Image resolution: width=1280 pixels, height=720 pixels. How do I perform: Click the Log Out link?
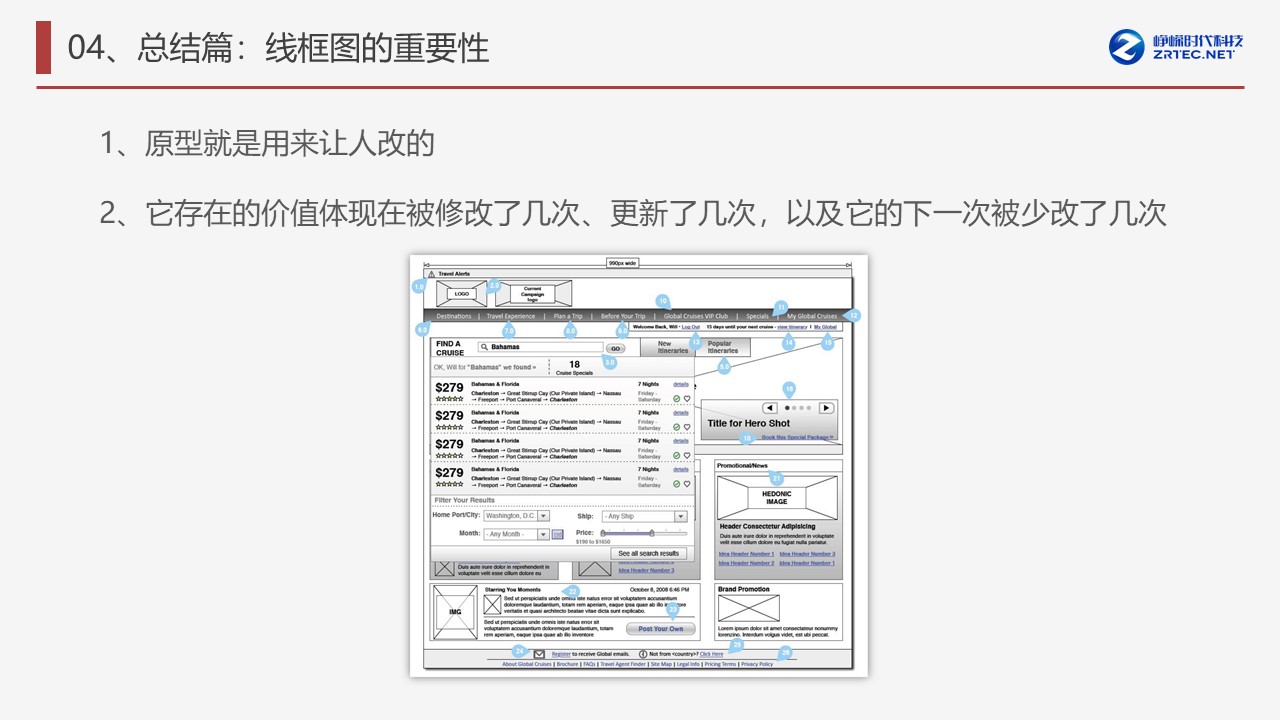[691, 327]
